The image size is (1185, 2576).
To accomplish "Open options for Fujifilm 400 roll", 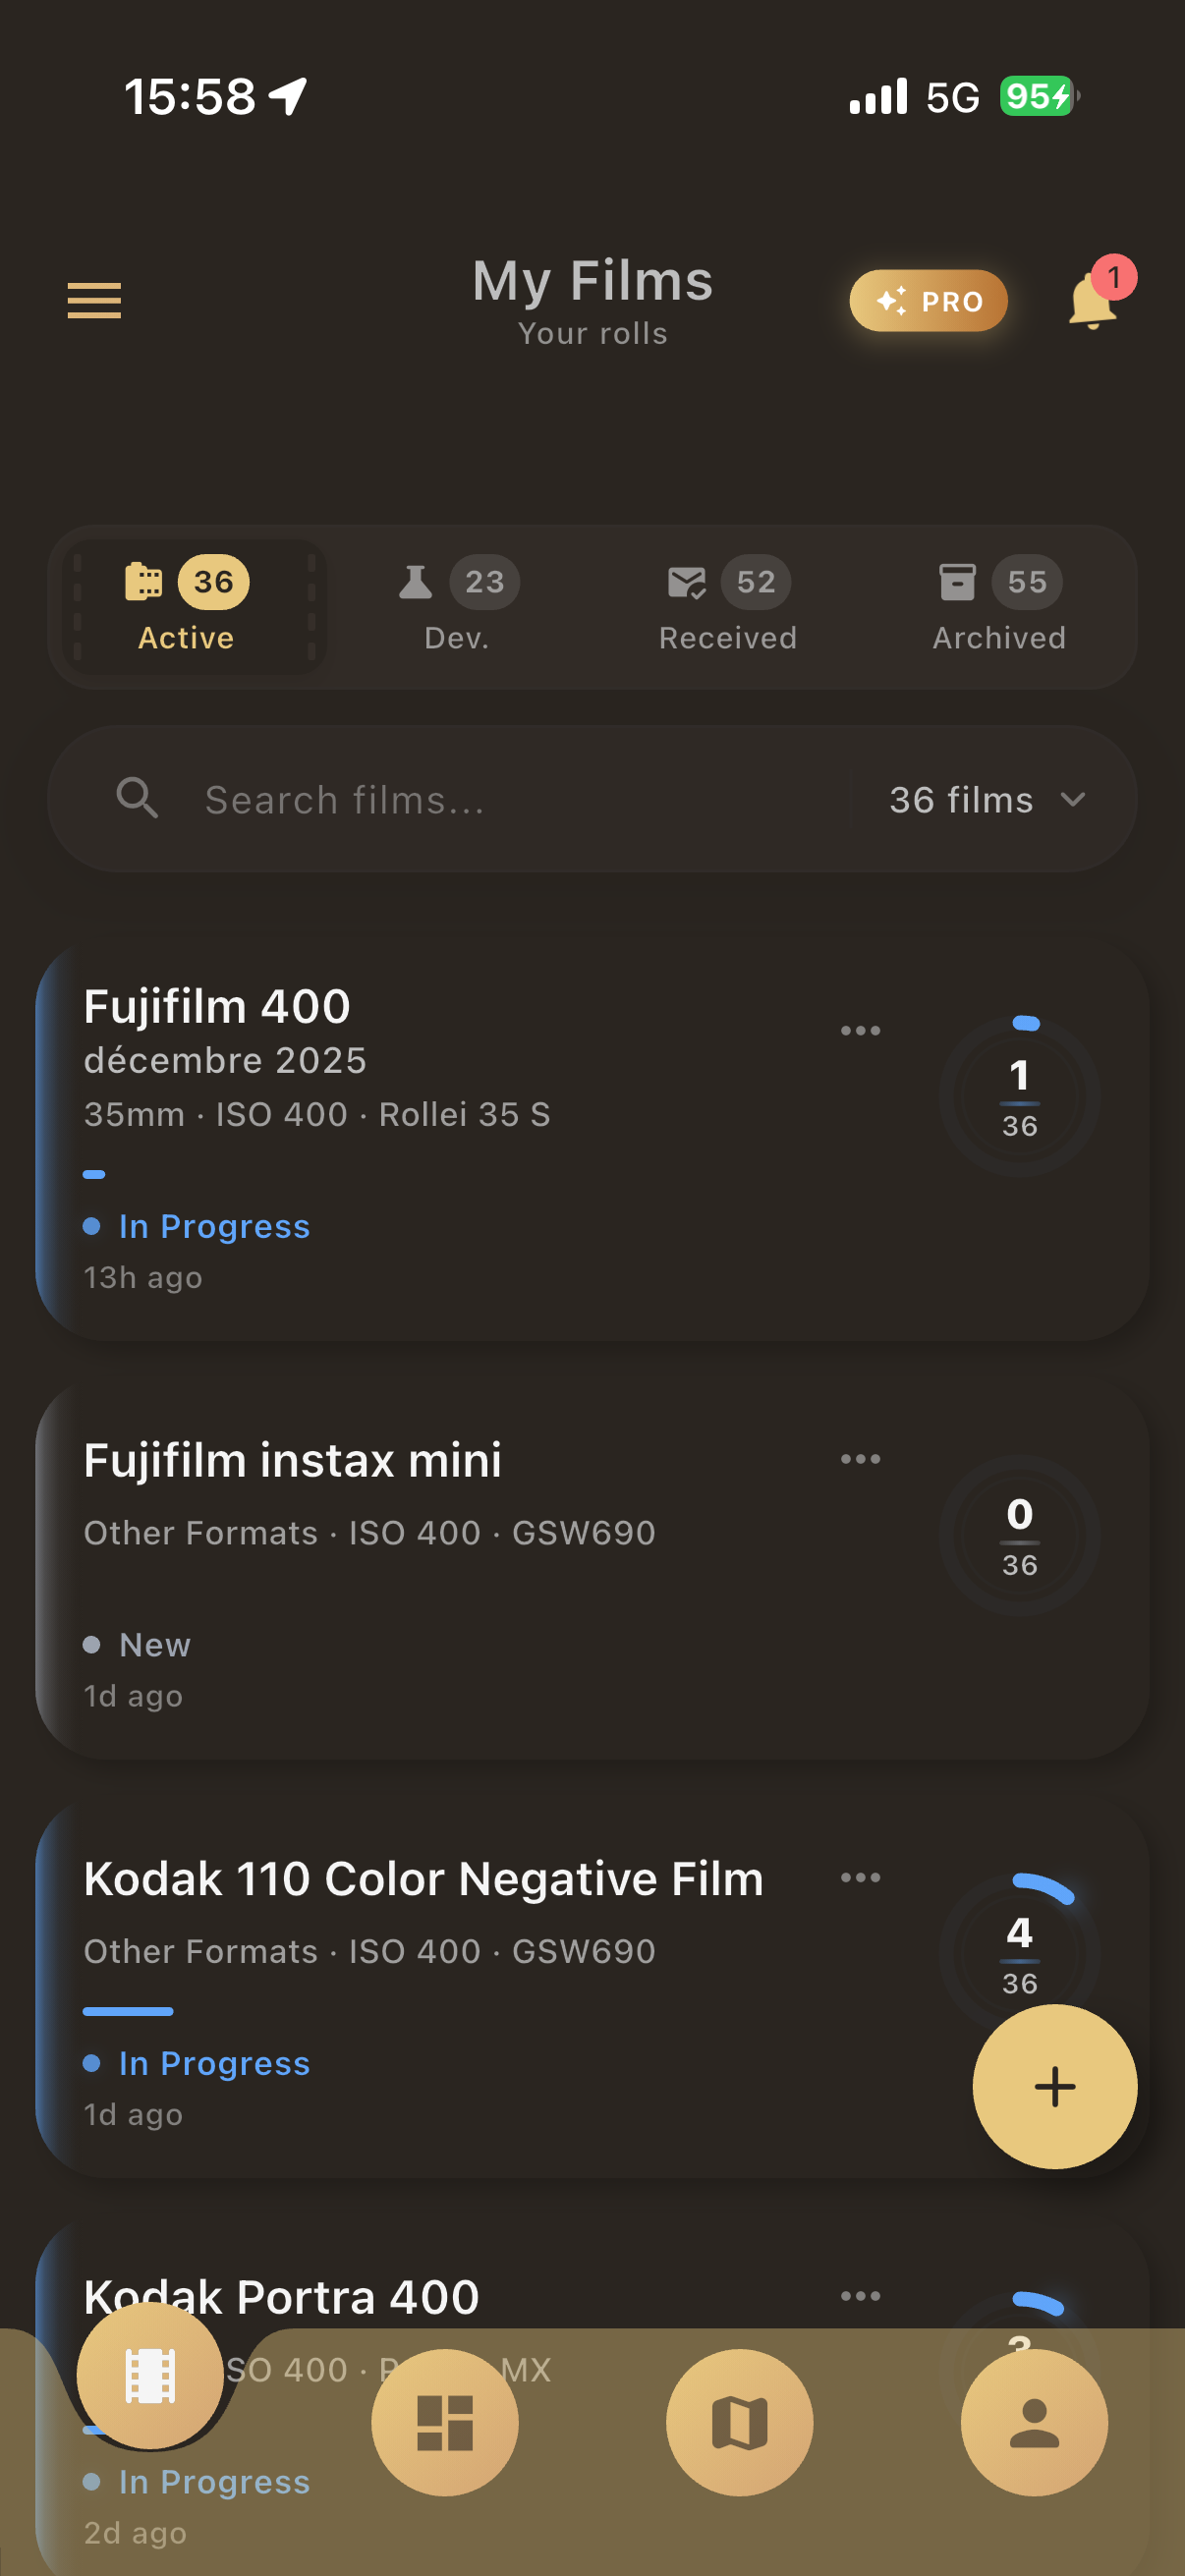I will coord(860,1031).
